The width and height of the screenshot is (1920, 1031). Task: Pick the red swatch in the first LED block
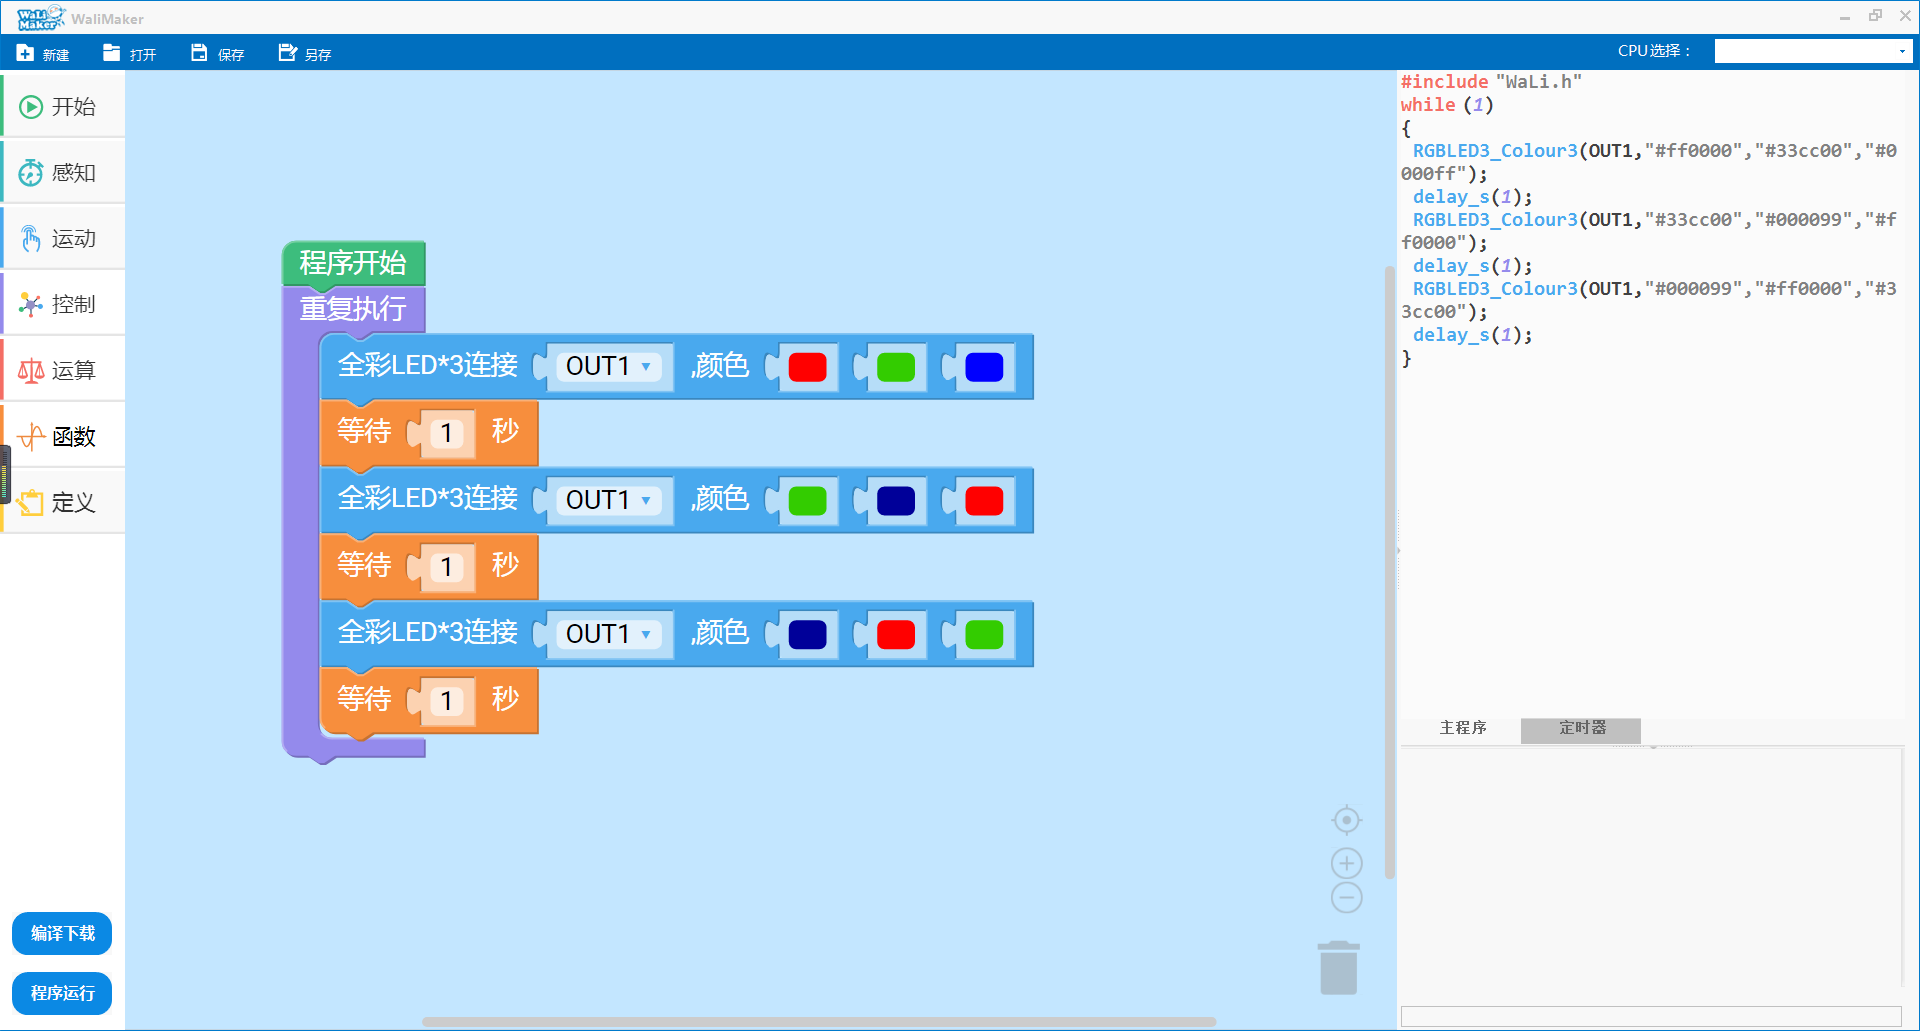coord(807,368)
